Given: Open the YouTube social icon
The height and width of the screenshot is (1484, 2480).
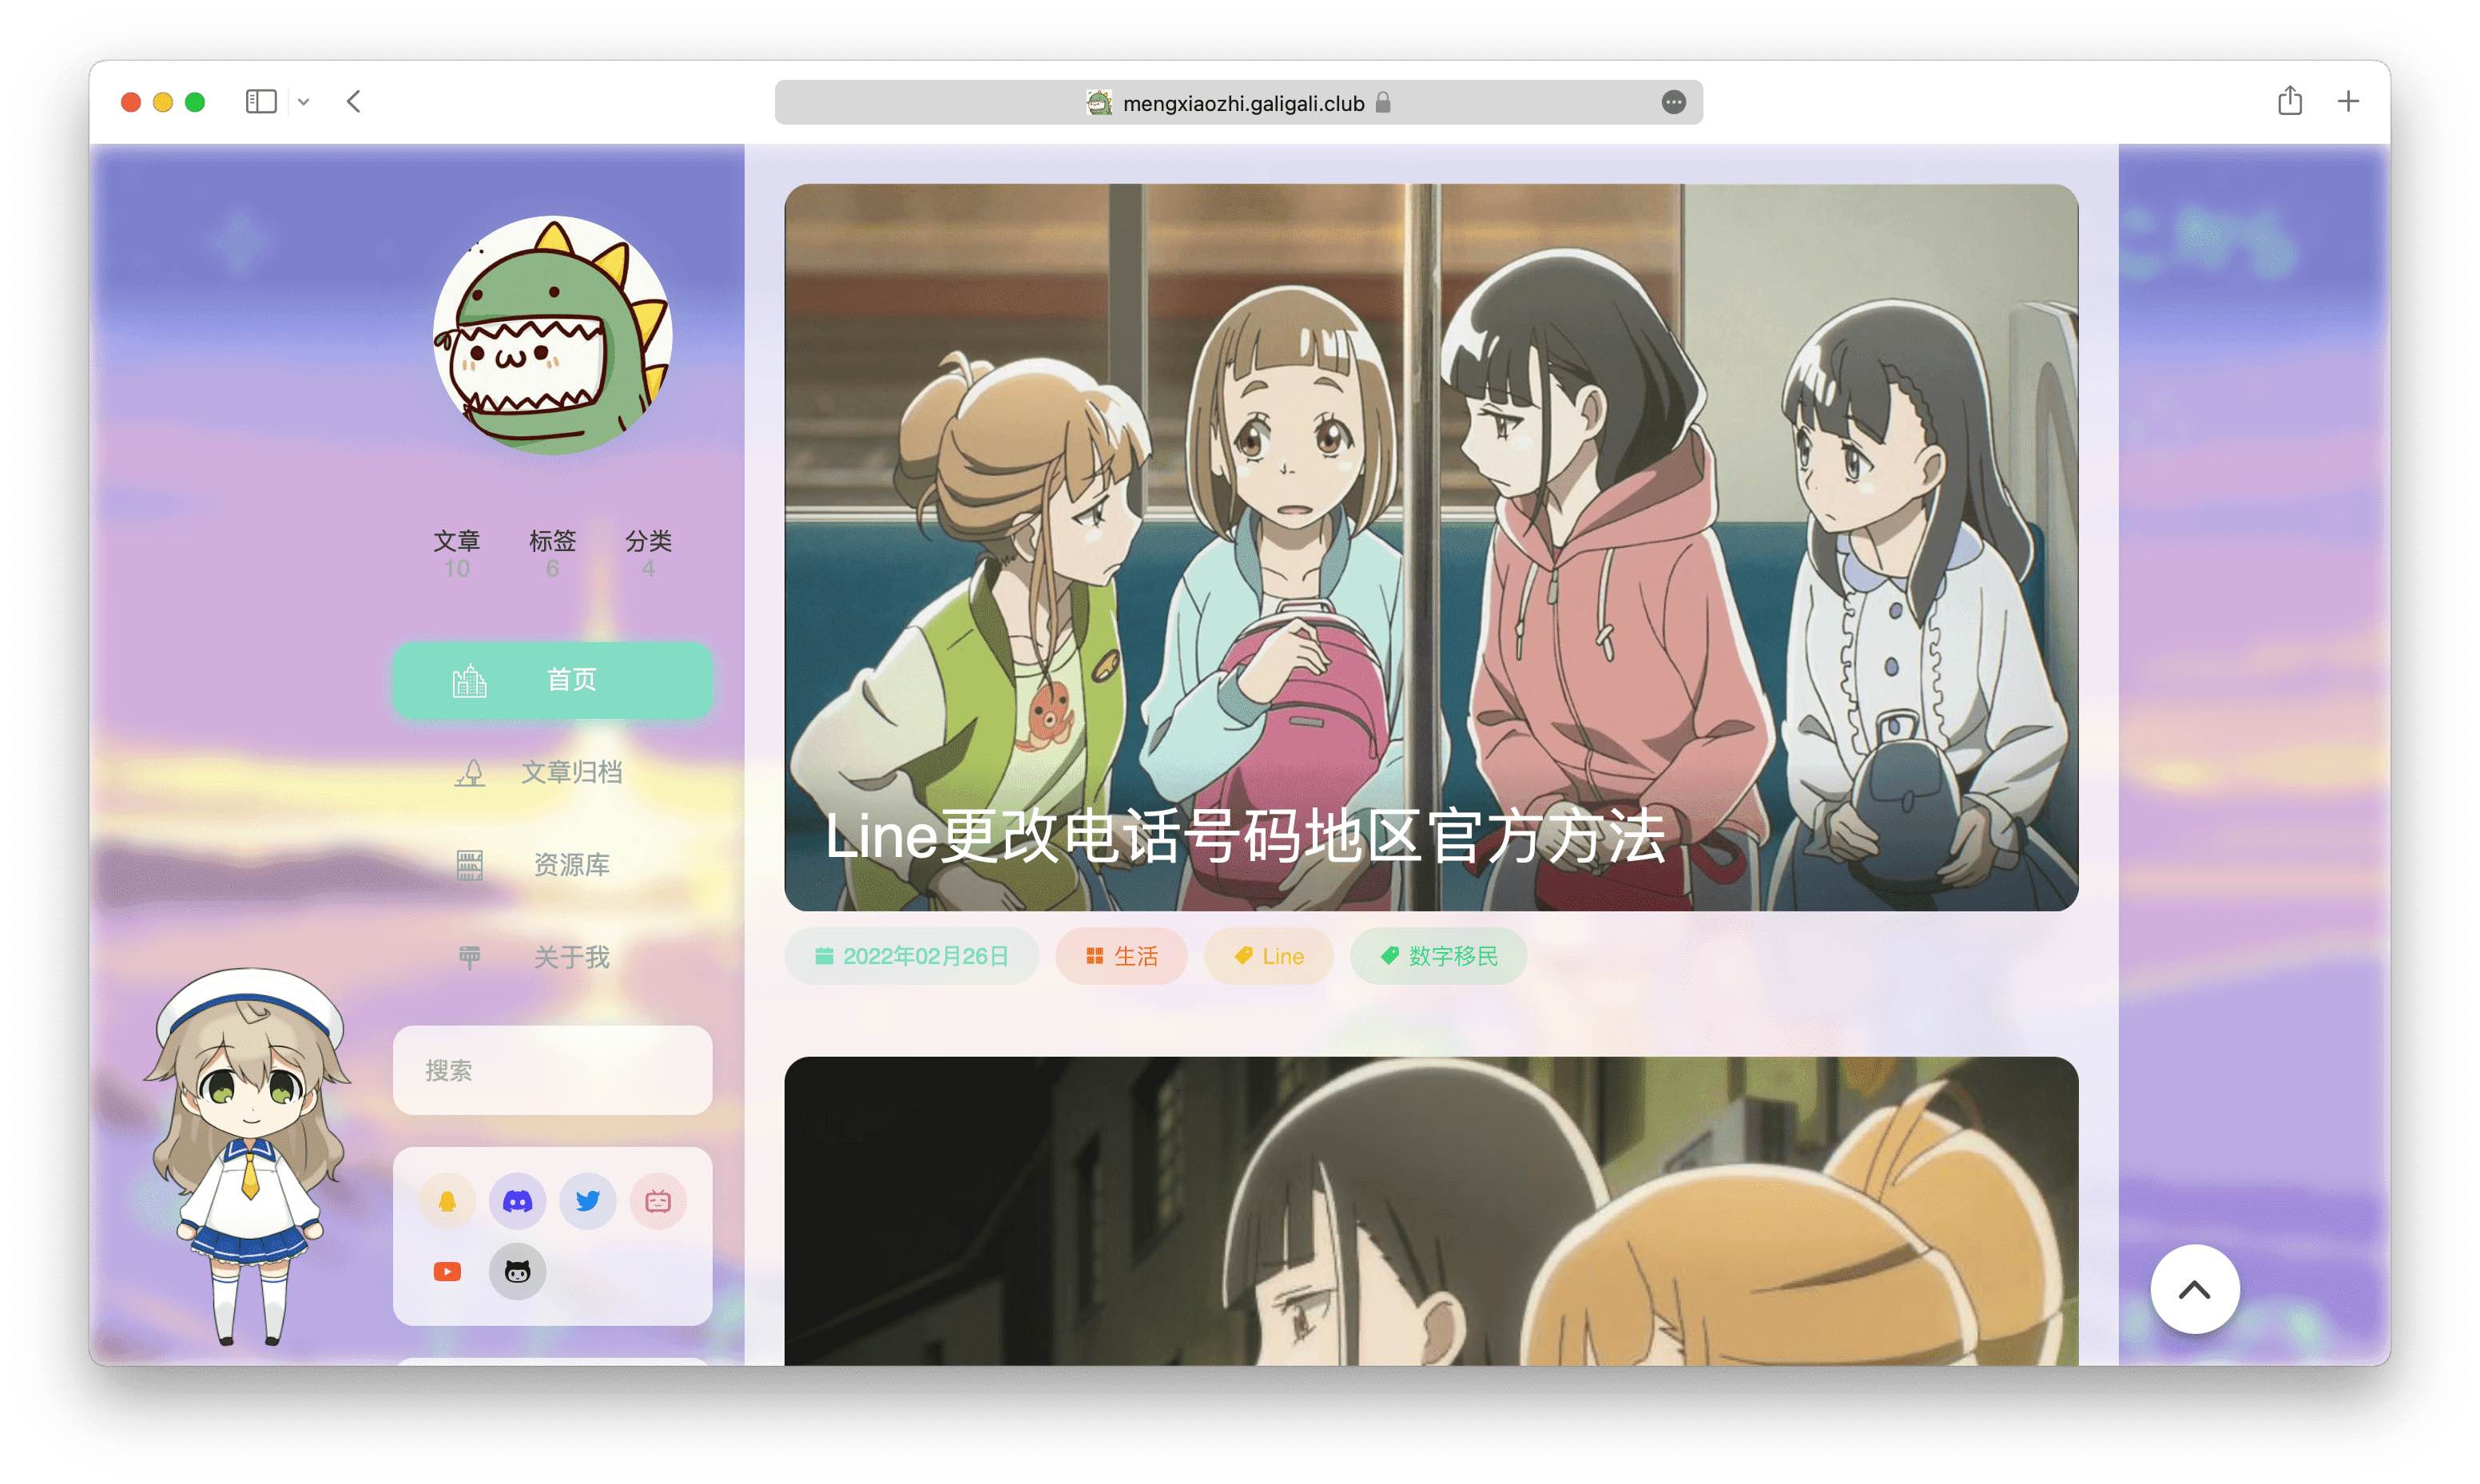Looking at the screenshot, I should [x=447, y=1271].
